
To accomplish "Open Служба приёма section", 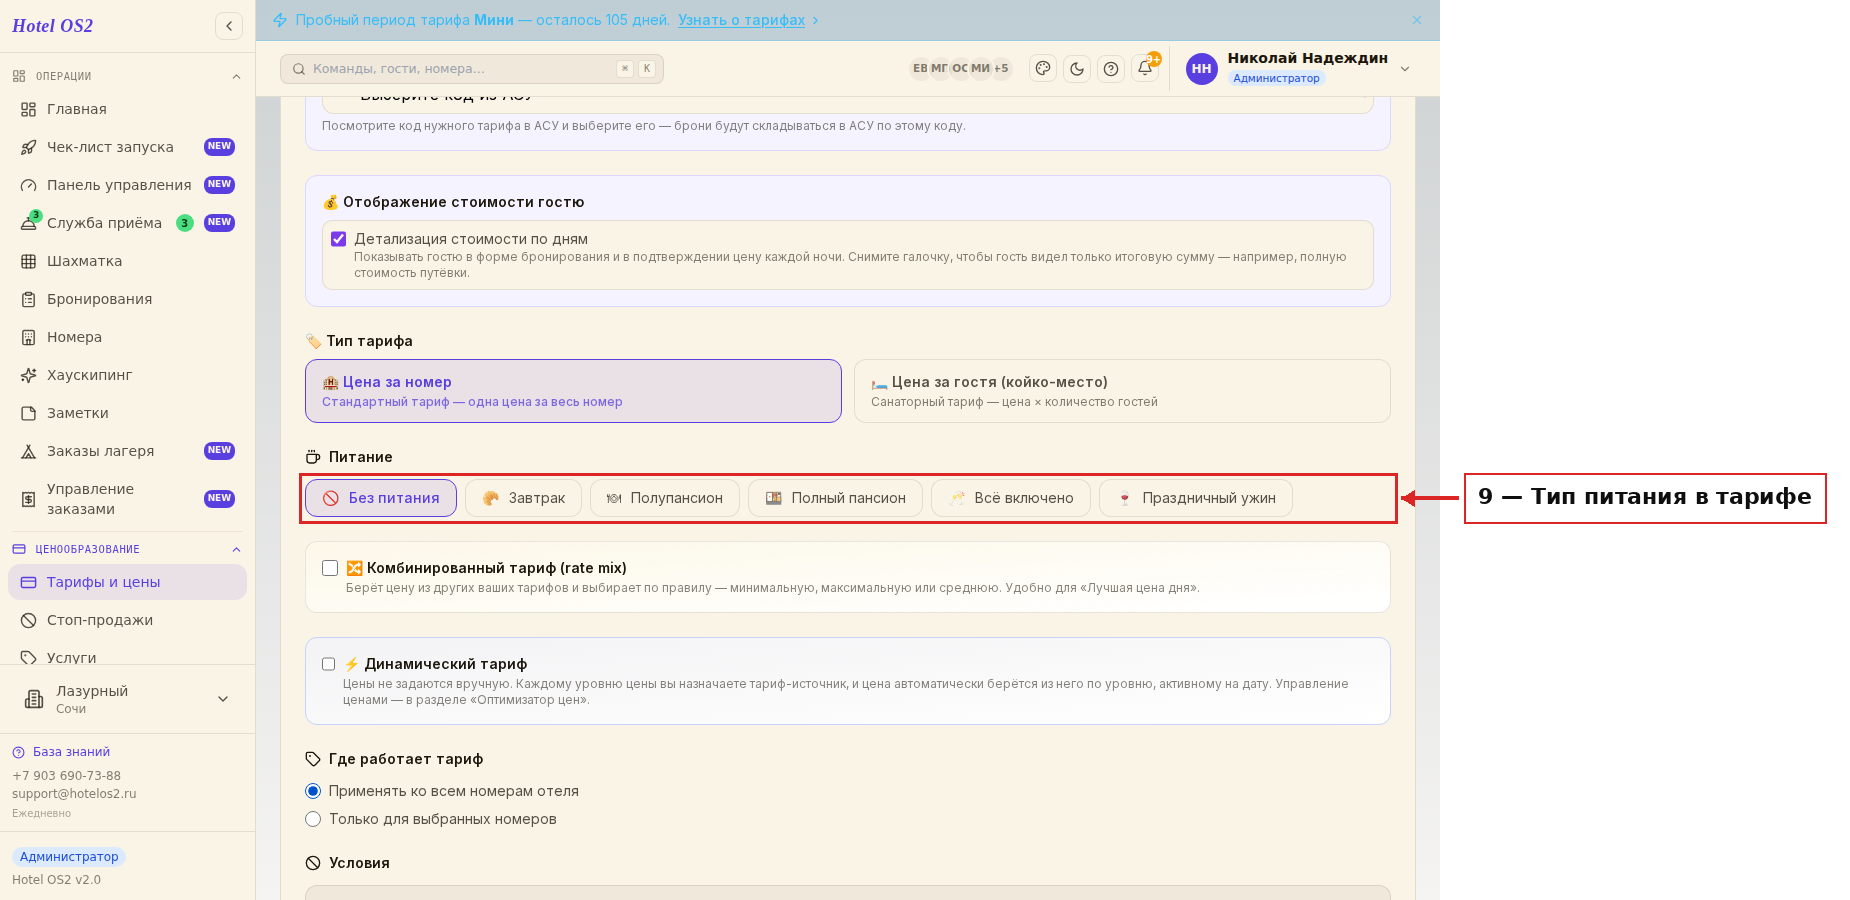I will point(127,223).
